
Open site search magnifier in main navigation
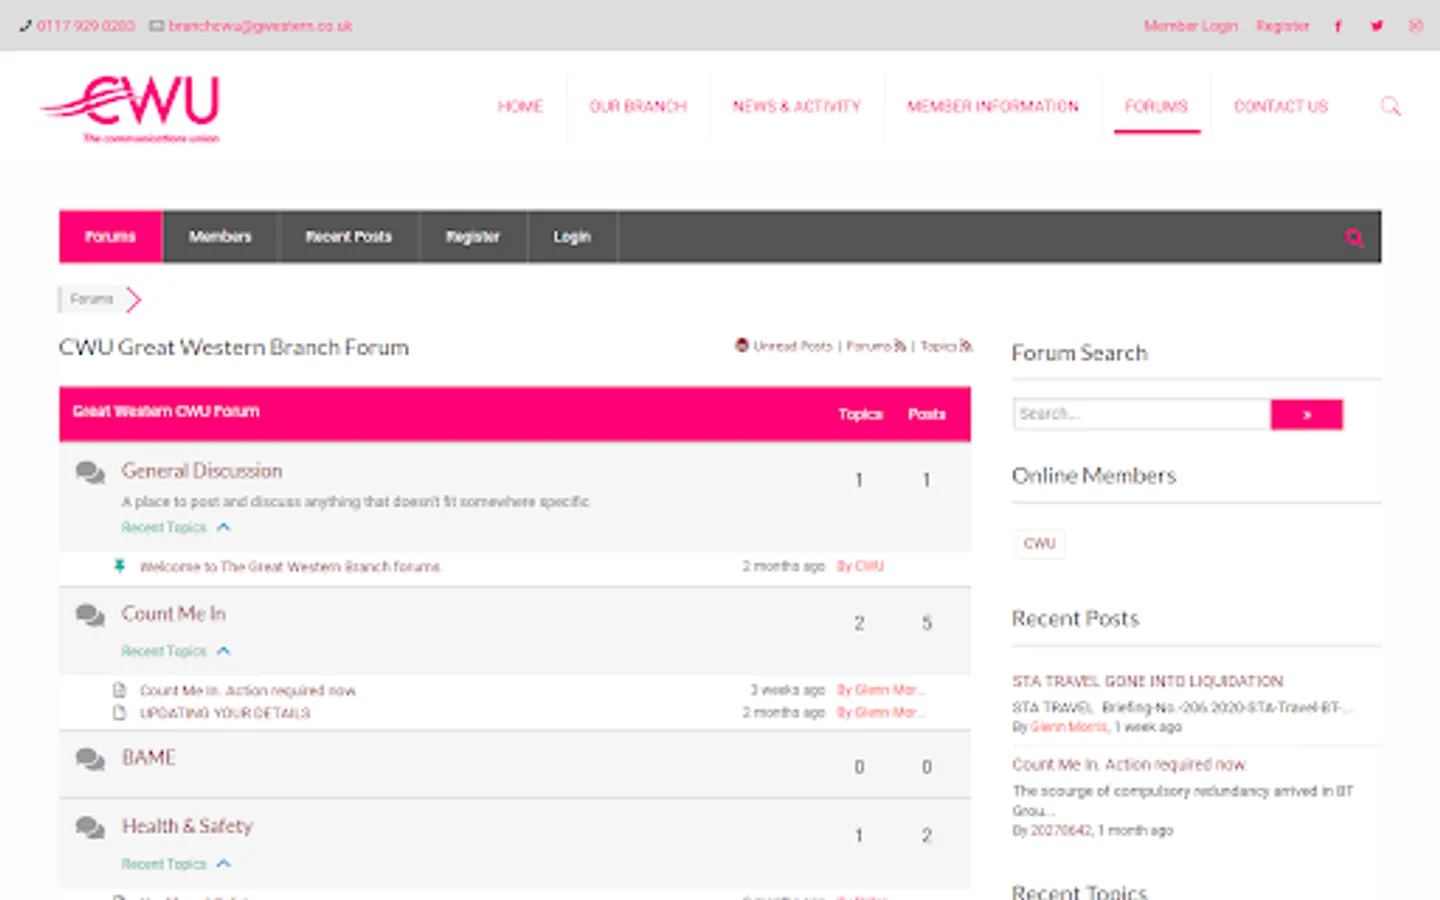point(1390,106)
